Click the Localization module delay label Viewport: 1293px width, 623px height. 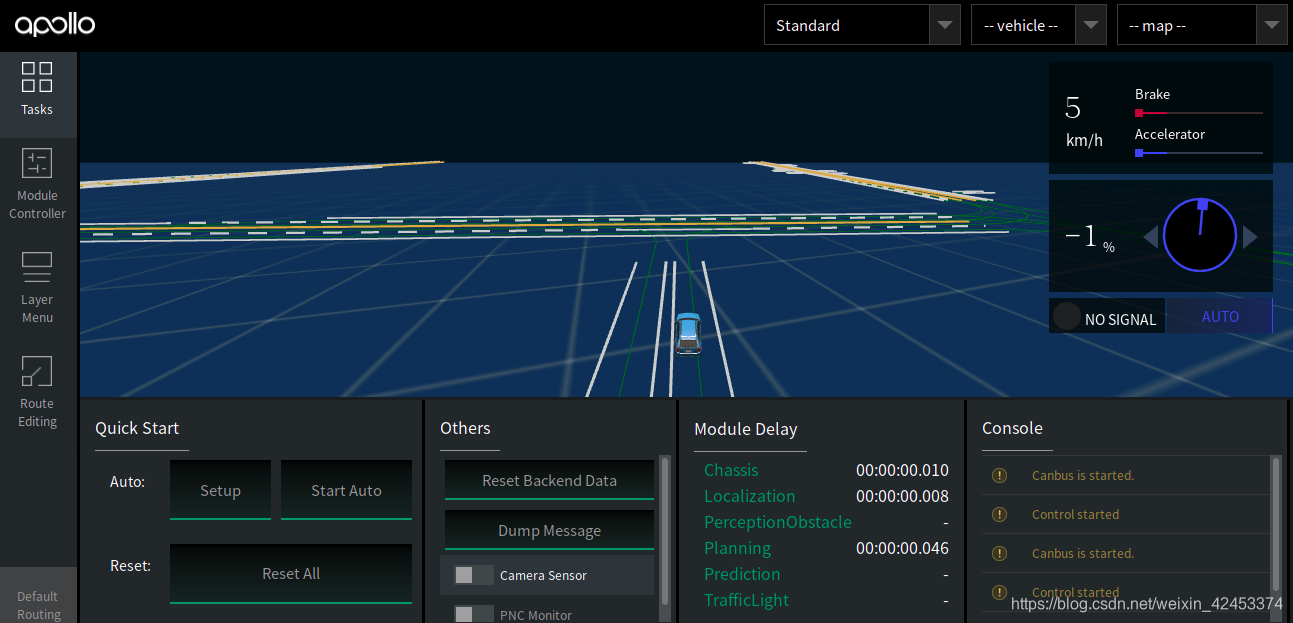click(x=750, y=496)
